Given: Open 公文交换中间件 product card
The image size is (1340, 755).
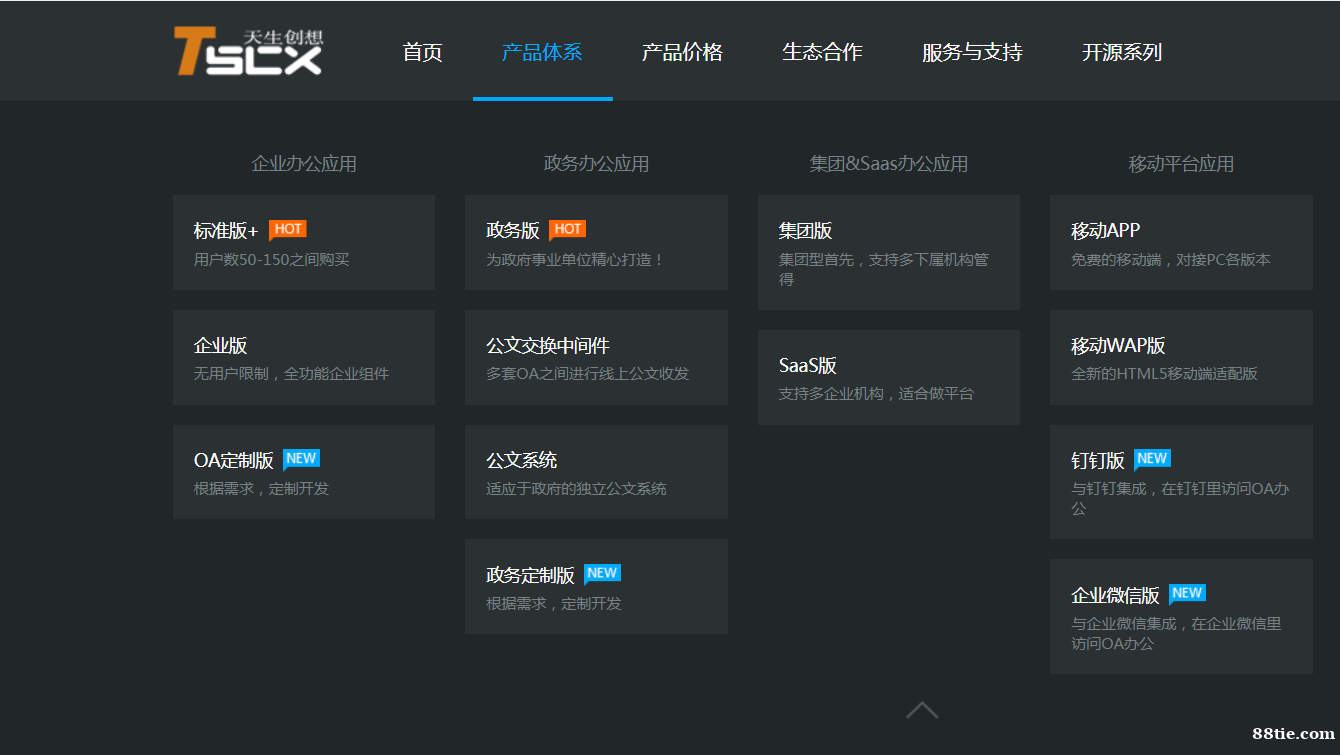Looking at the screenshot, I should point(596,357).
